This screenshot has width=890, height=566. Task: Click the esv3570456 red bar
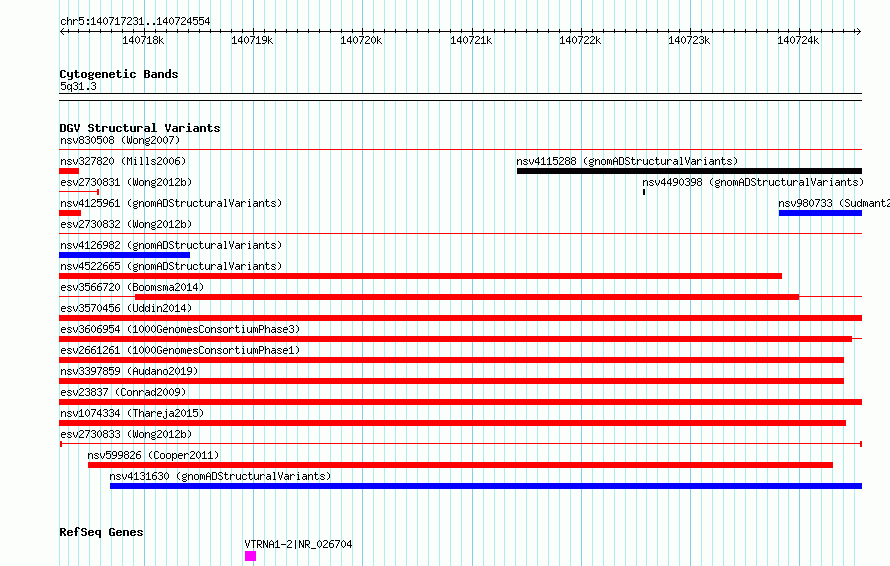(460, 318)
